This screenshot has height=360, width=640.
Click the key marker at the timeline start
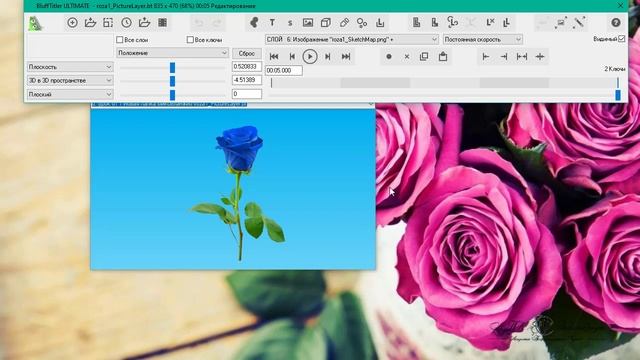pyautogui.click(x=271, y=83)
